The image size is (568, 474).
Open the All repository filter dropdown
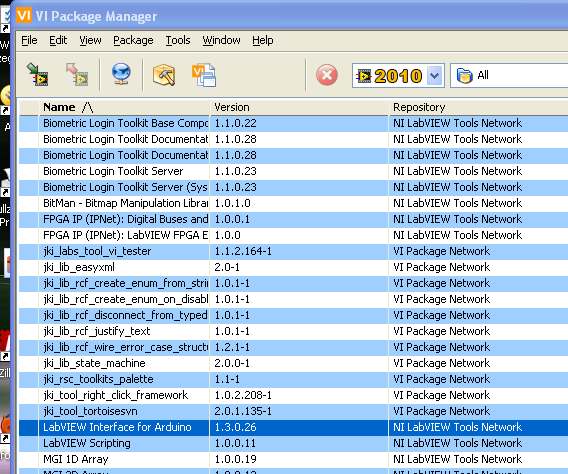[x=509, y=75]
